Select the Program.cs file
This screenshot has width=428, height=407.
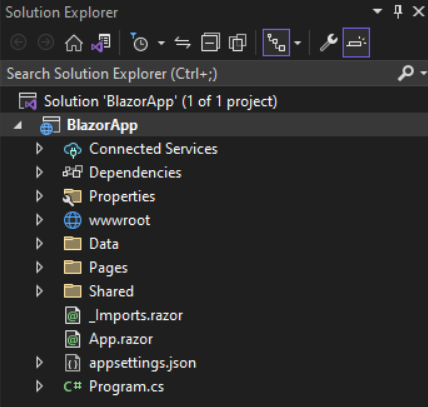[126, 387]
